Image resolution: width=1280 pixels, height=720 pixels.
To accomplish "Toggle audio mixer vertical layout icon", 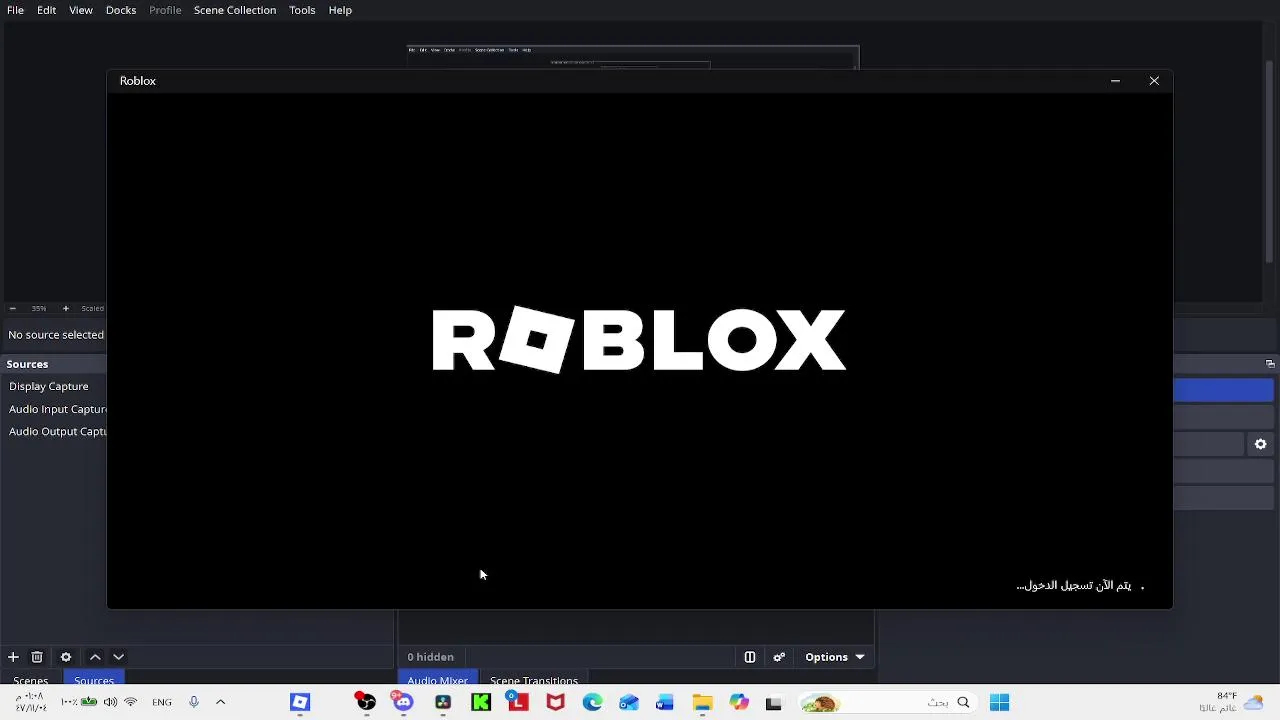I will (750, 657).
